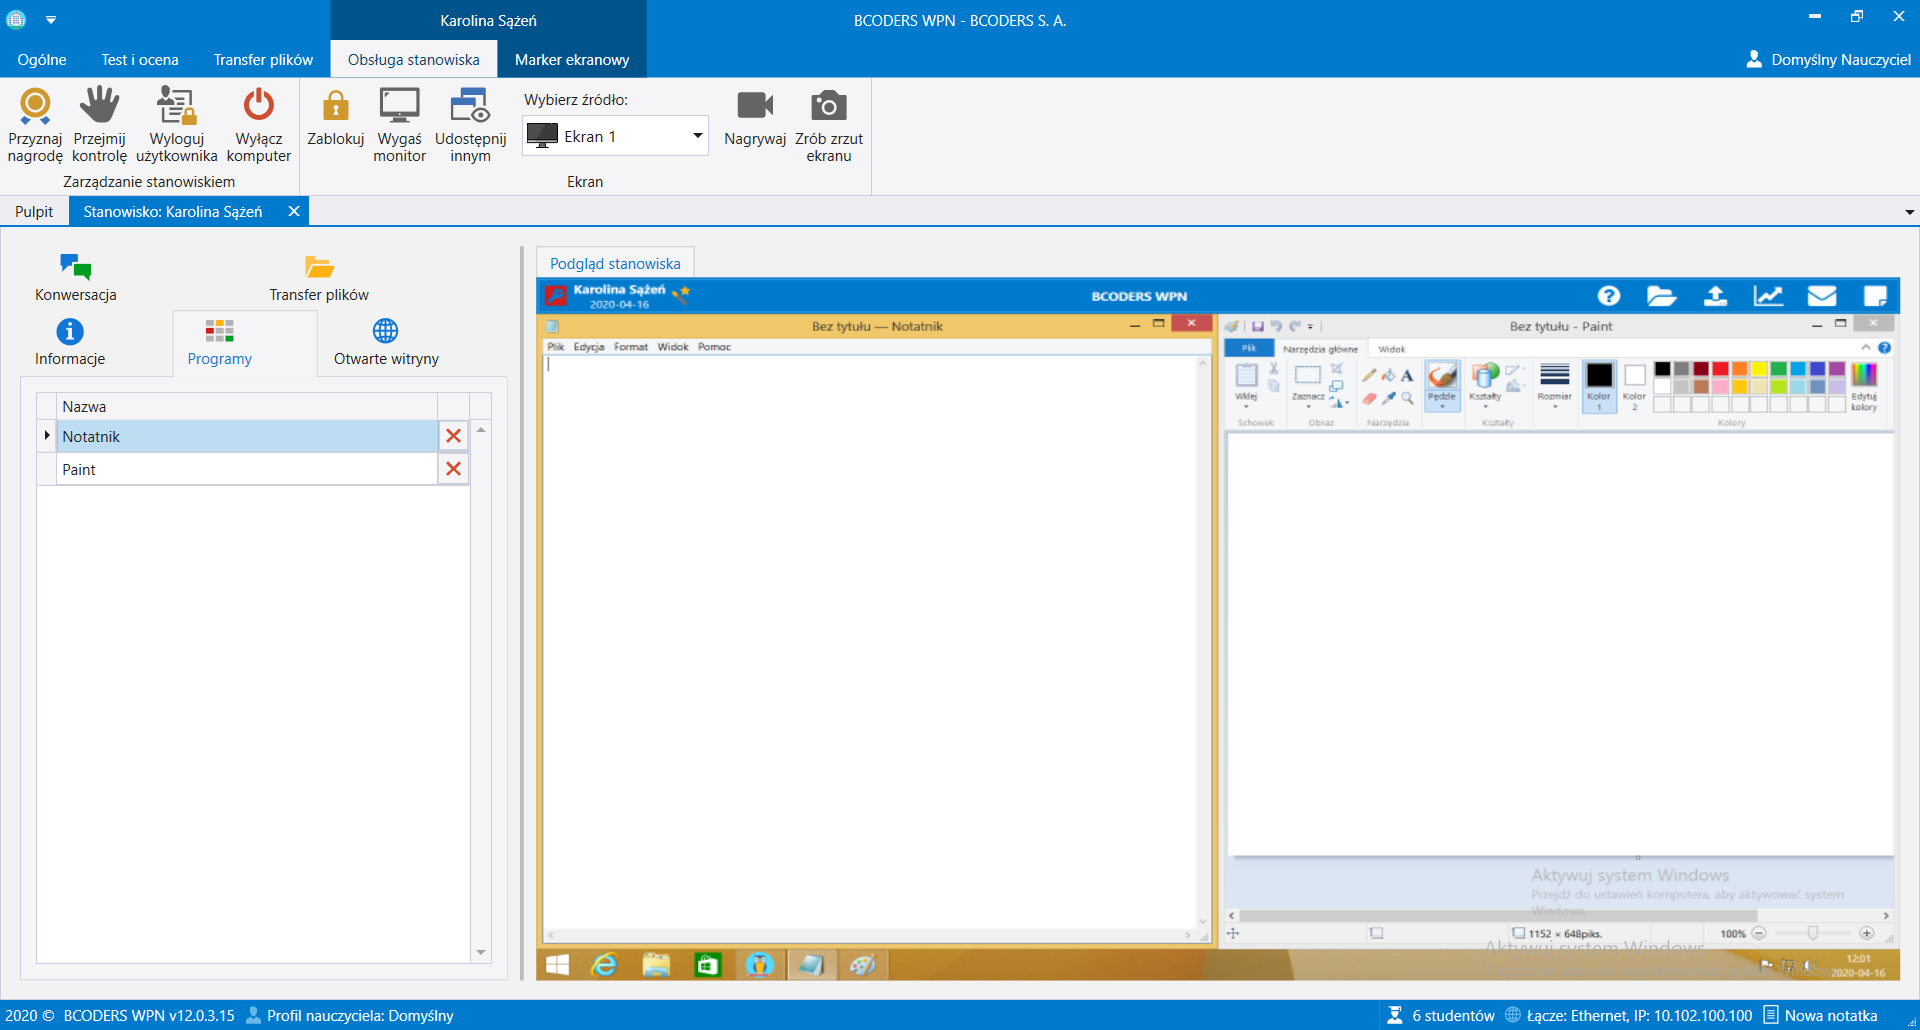
Task: Click the application globe icon in title bar
Action: (x=17, y=19)
